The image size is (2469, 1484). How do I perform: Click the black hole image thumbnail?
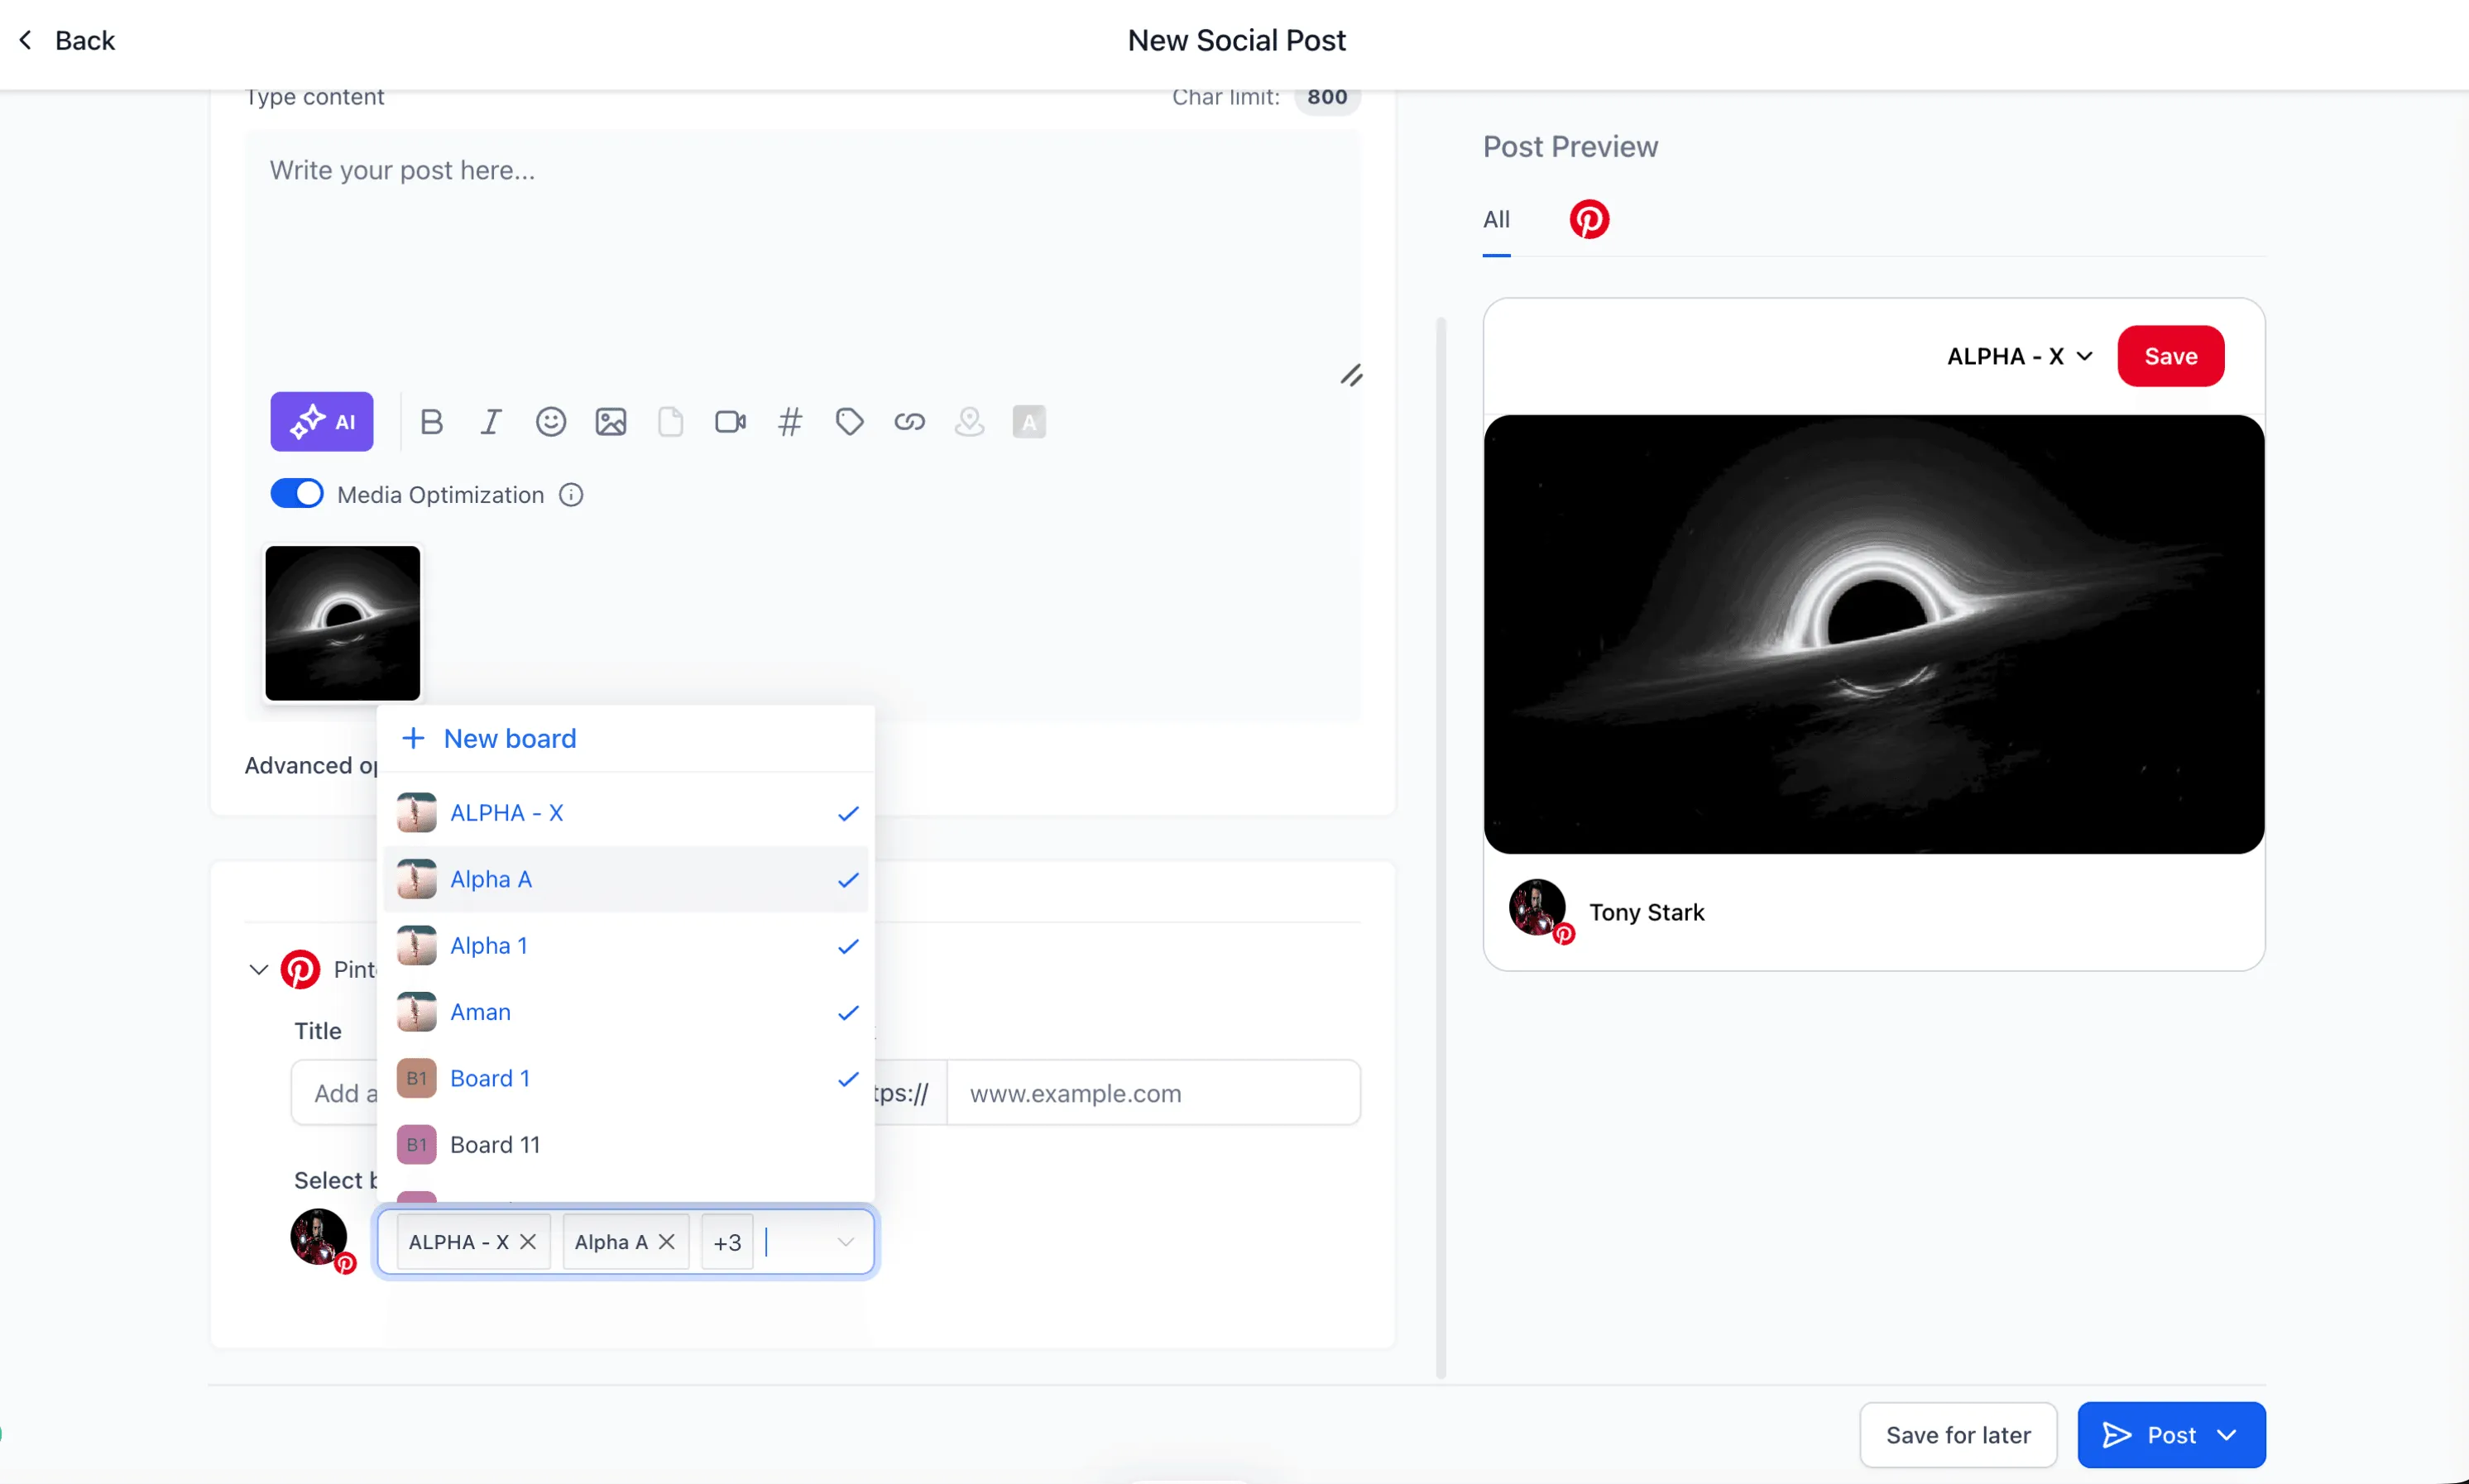[343, 623]
